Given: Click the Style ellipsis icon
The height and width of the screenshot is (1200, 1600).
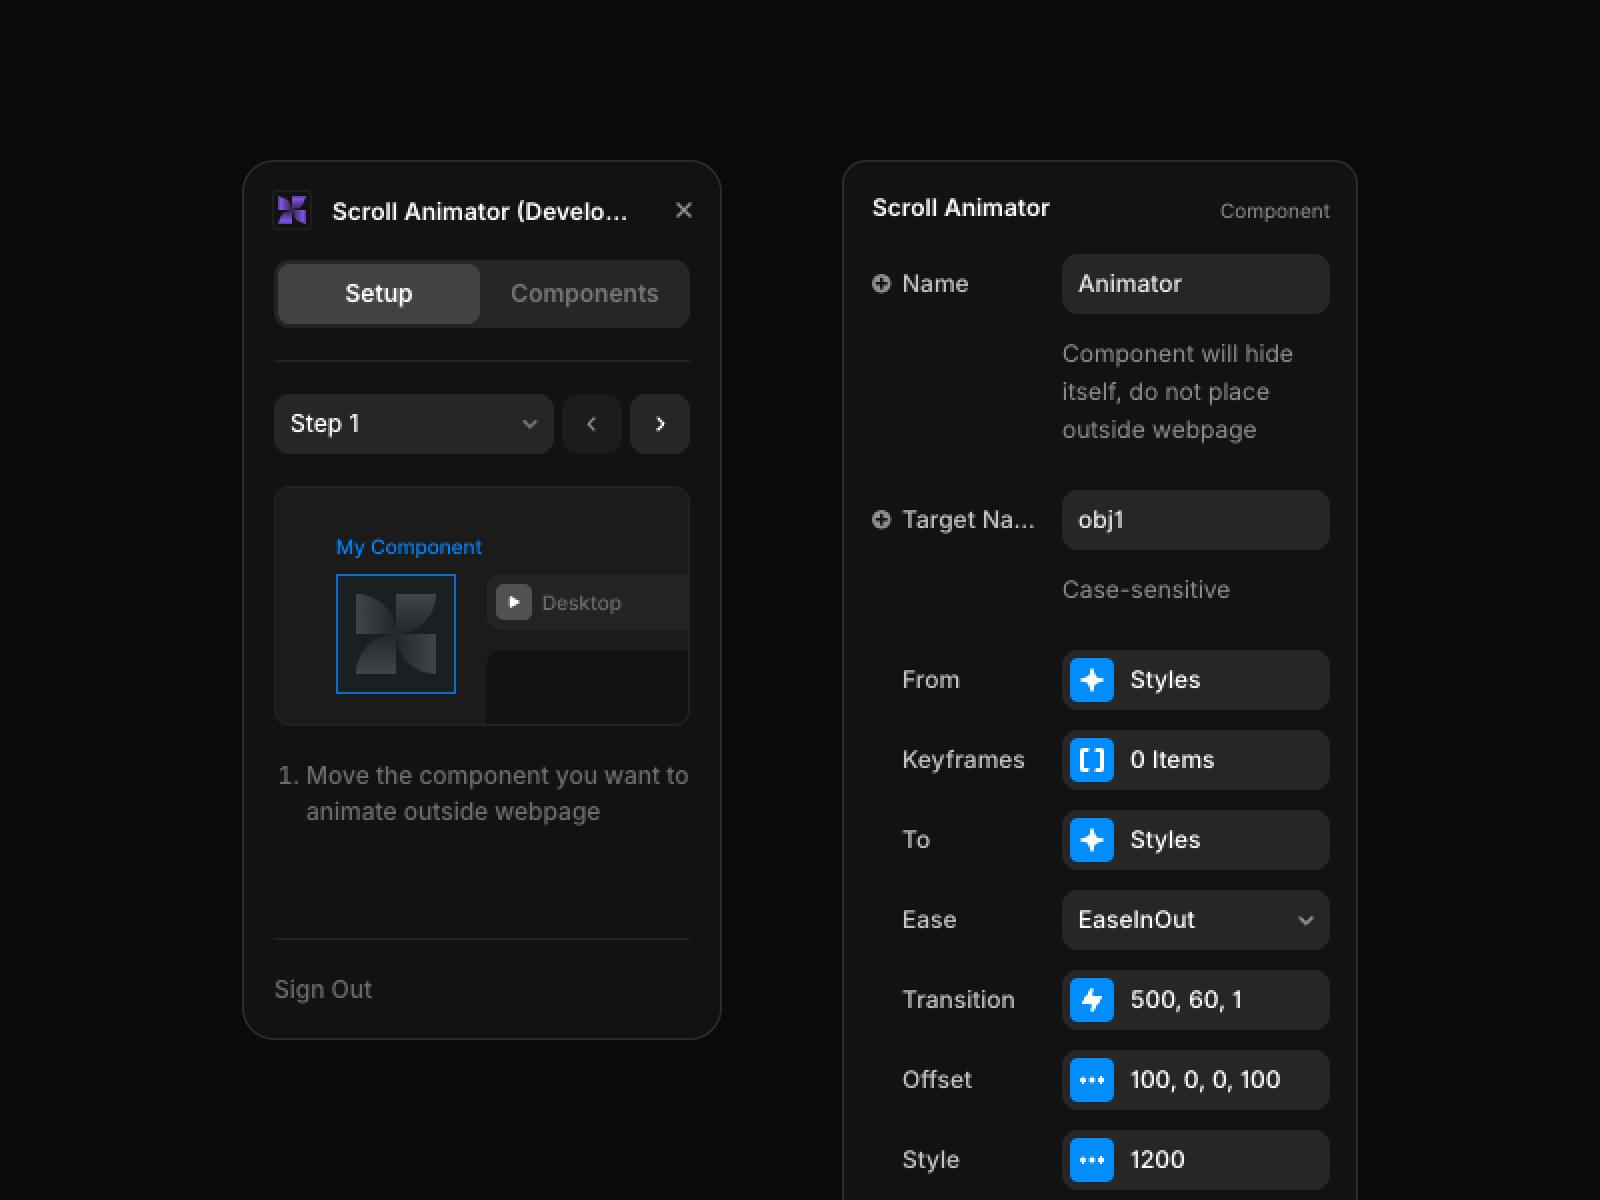Looking at the screenshot, I should pyautogui.click(x=1092, y=1160).
